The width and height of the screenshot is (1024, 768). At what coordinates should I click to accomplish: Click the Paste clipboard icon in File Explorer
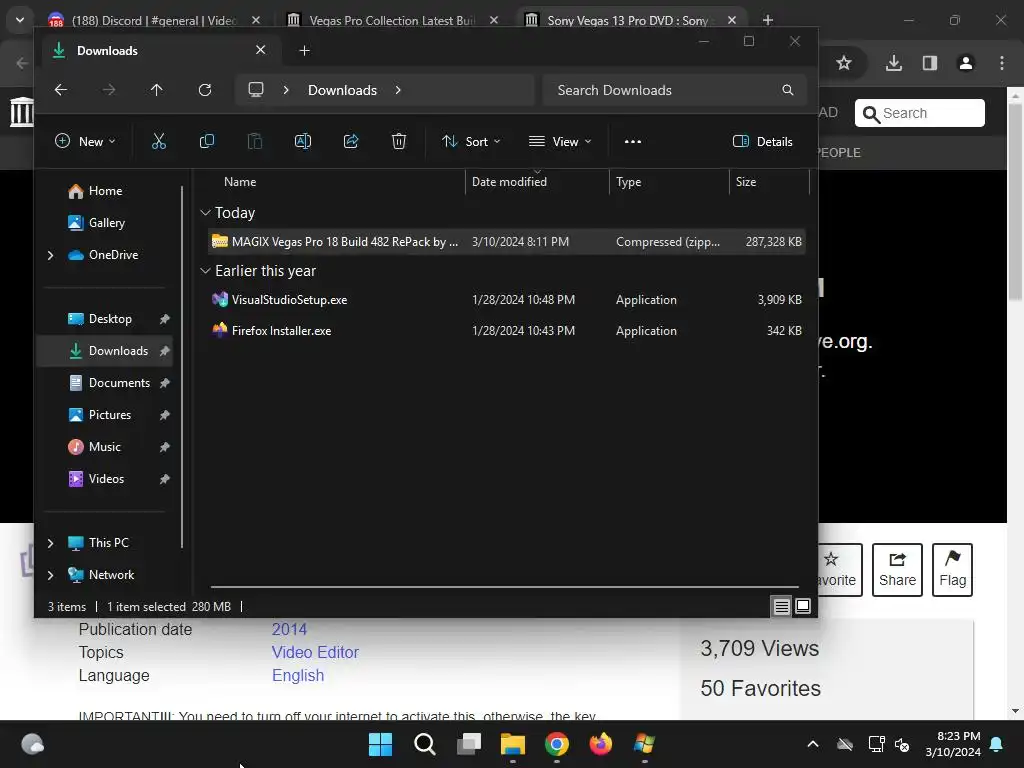(255, 141)
